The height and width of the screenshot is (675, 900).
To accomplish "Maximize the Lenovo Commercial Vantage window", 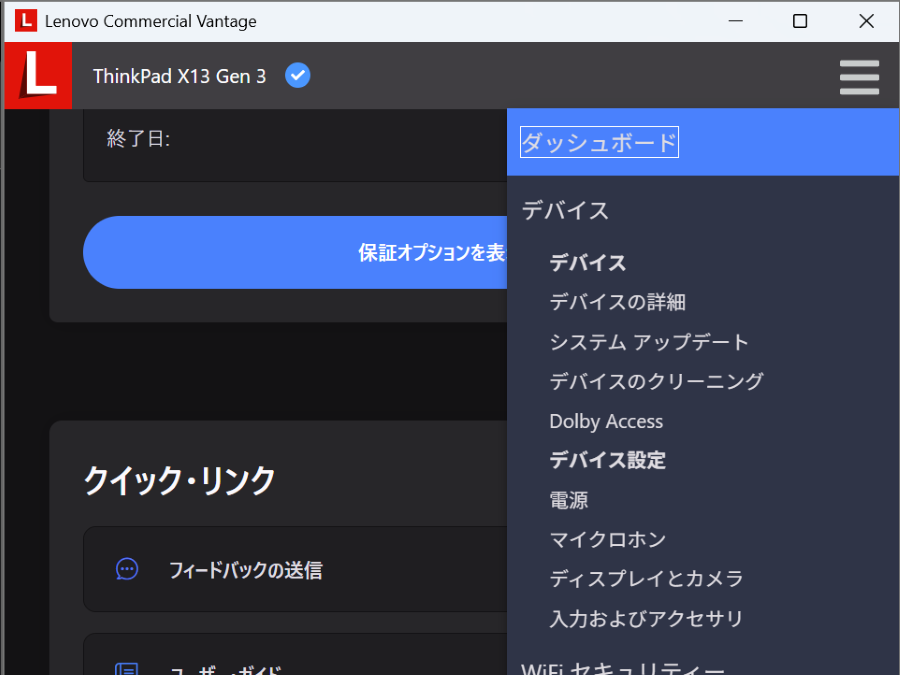I will (x=800, y=21).
